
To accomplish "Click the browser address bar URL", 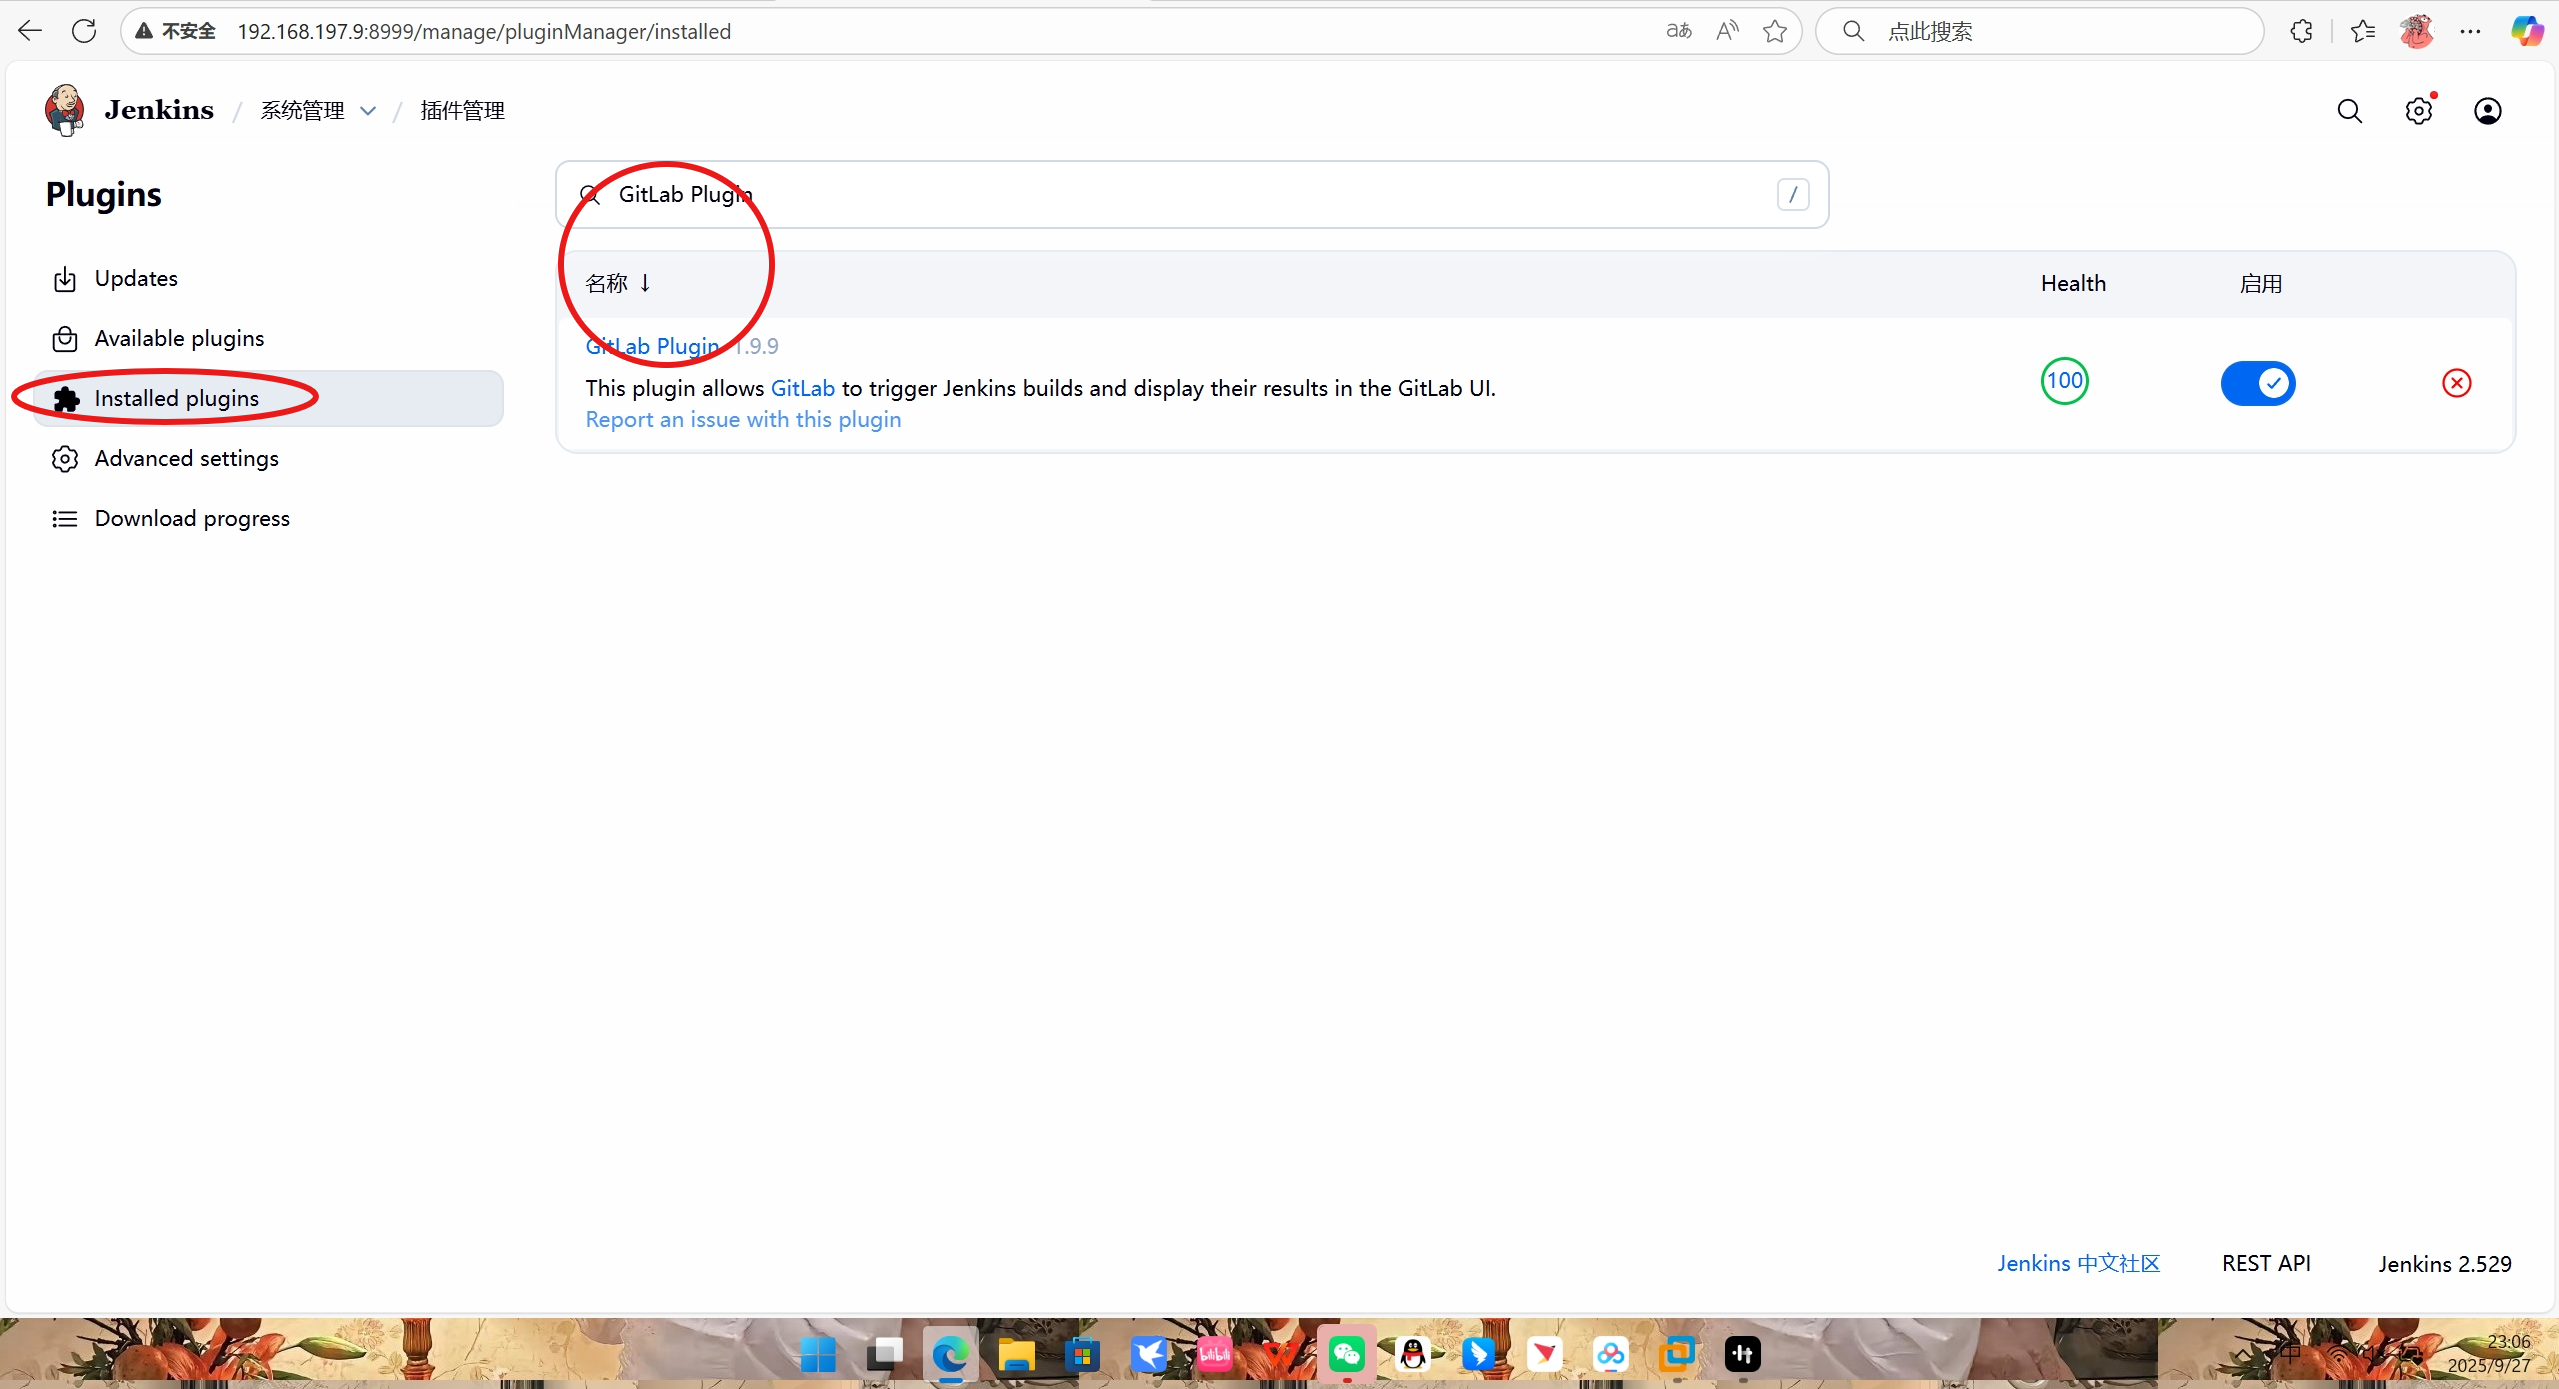I will (x=484, y=31).
